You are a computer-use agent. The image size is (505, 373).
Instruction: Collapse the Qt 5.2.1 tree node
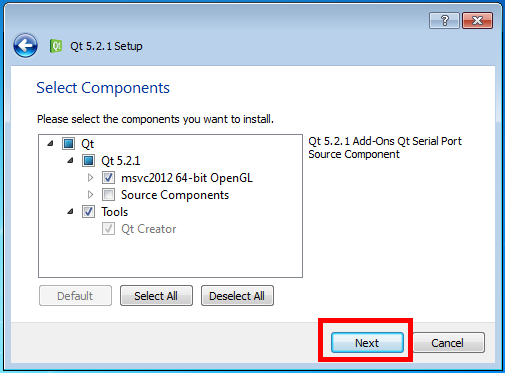pos(70,161)
